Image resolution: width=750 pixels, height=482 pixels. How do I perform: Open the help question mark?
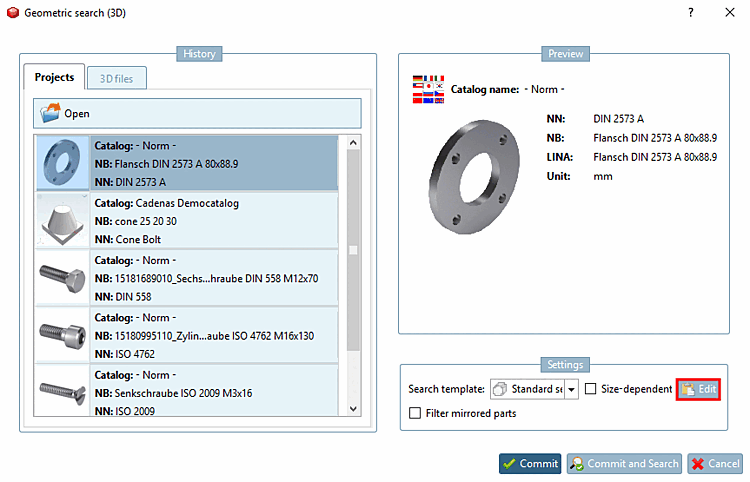[x=691, y=12]
